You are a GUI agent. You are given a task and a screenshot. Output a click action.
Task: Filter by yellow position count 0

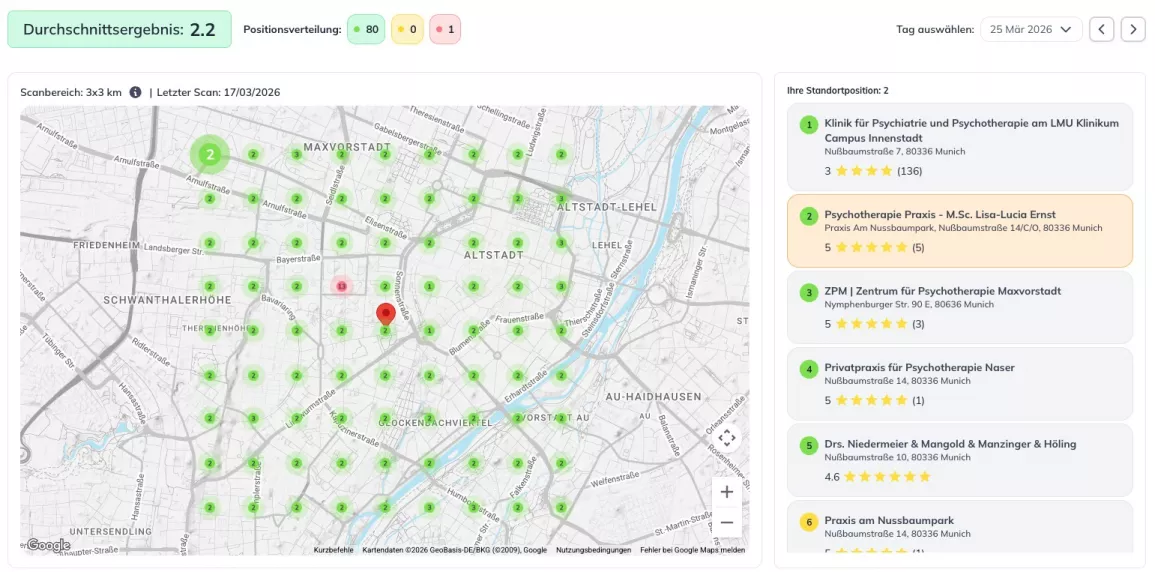coord(407,30)
